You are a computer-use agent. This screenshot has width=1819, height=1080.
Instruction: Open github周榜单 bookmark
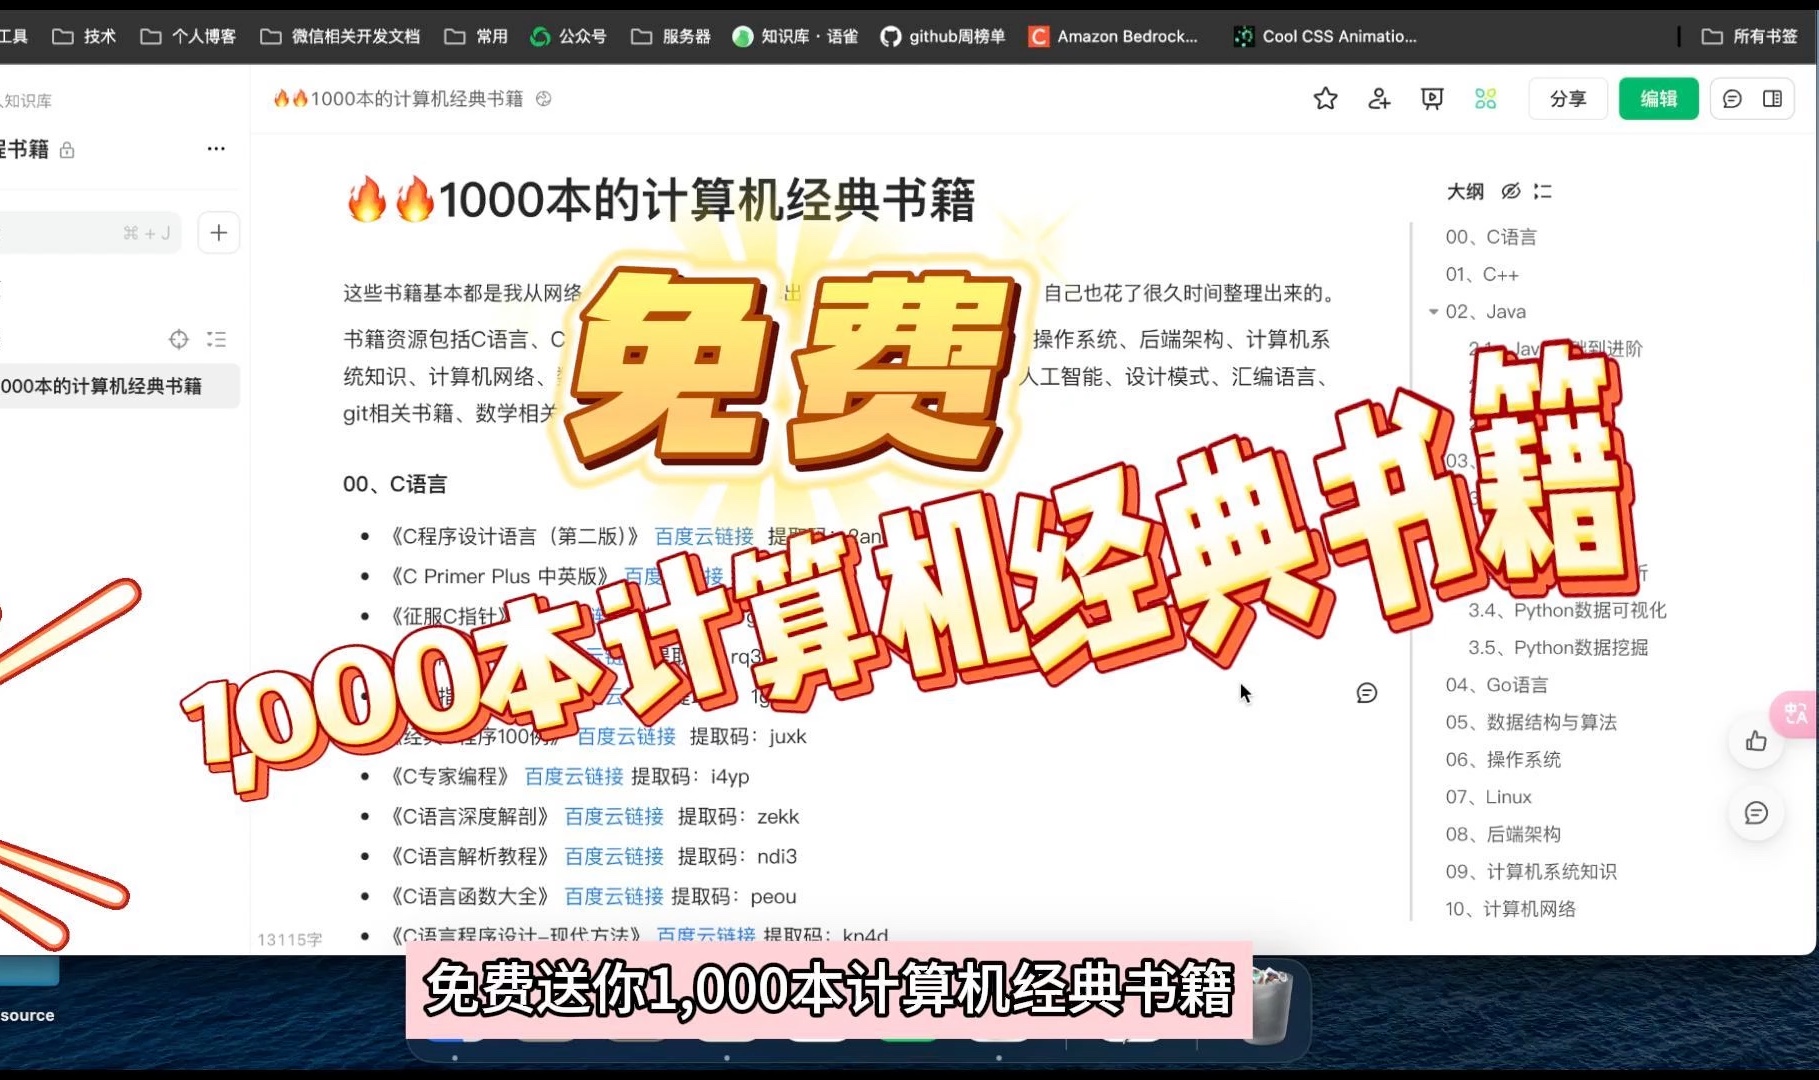click(x=942, y=36)
